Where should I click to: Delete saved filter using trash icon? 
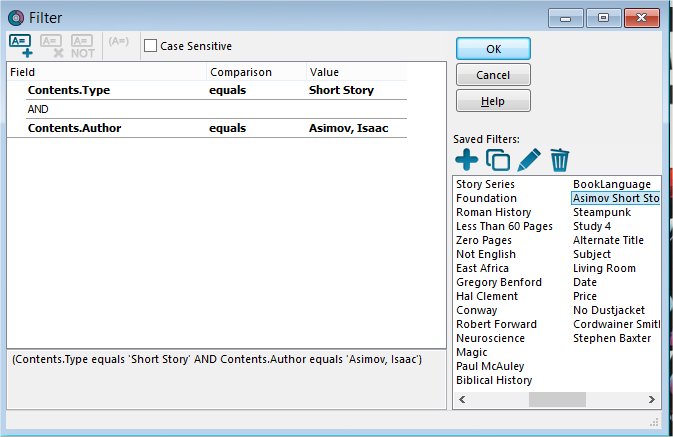click(x=560, y=158)
